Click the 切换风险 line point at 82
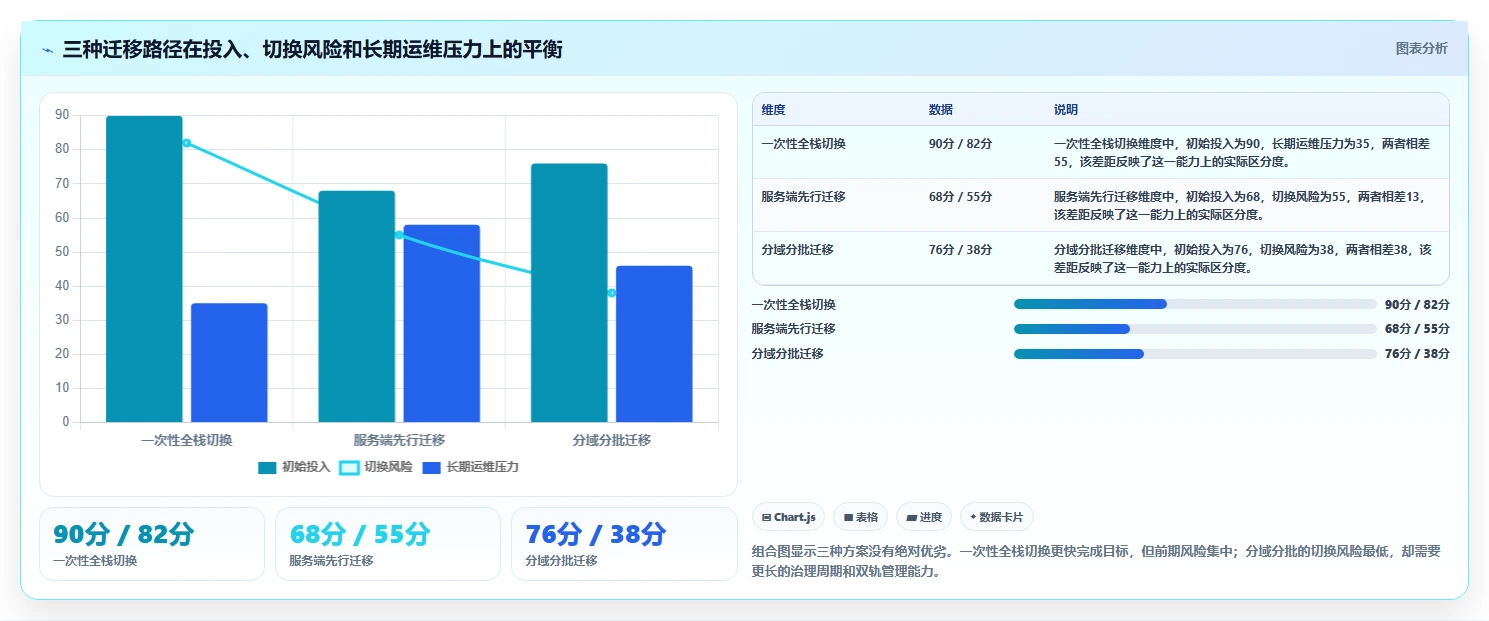 tap(187, 143)
